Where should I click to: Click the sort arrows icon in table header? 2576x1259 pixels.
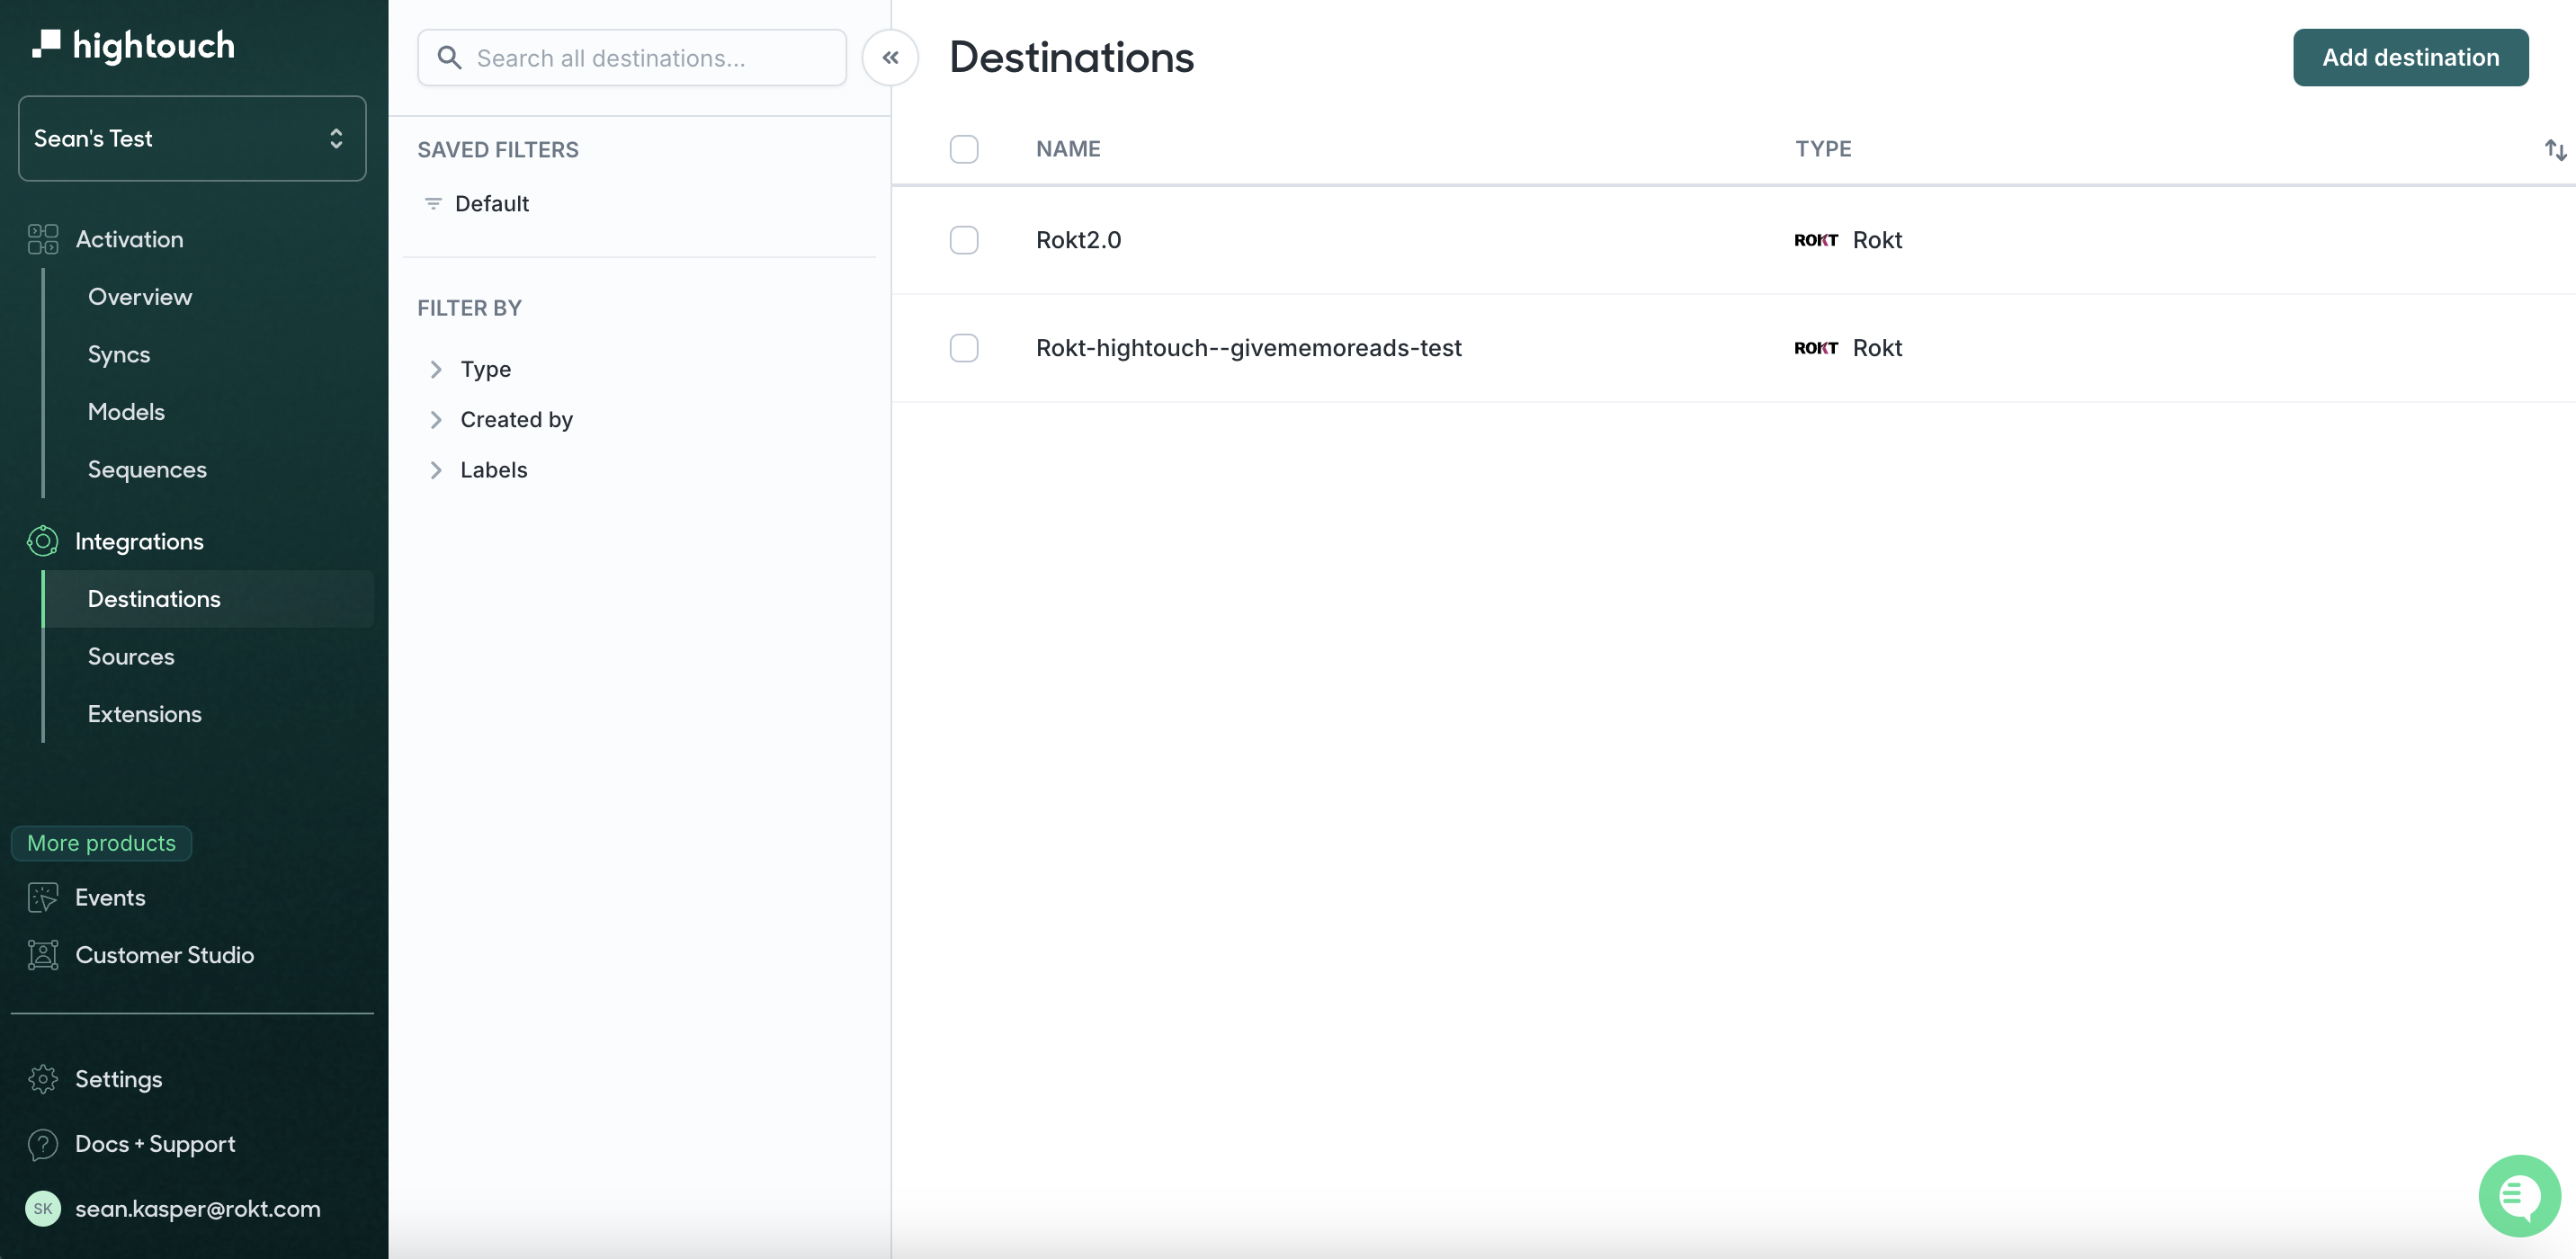click(x=2555, y=150)
